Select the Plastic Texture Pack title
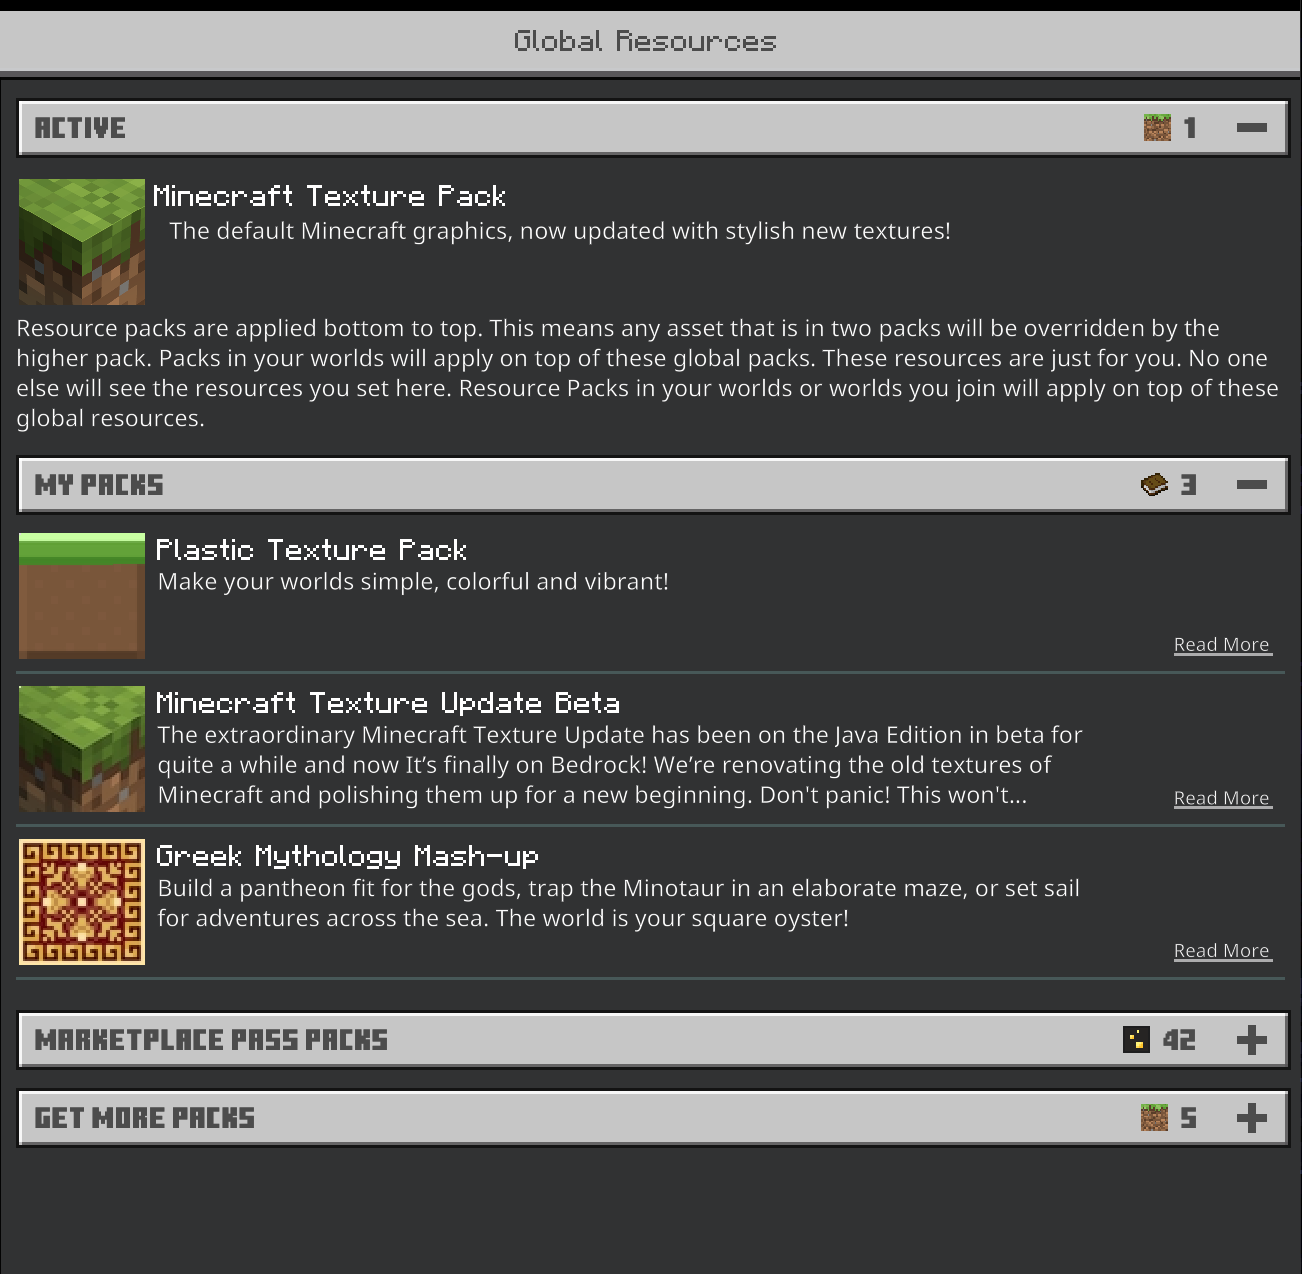Viewport: 1302px width, 1274px height. pos(311,550)
